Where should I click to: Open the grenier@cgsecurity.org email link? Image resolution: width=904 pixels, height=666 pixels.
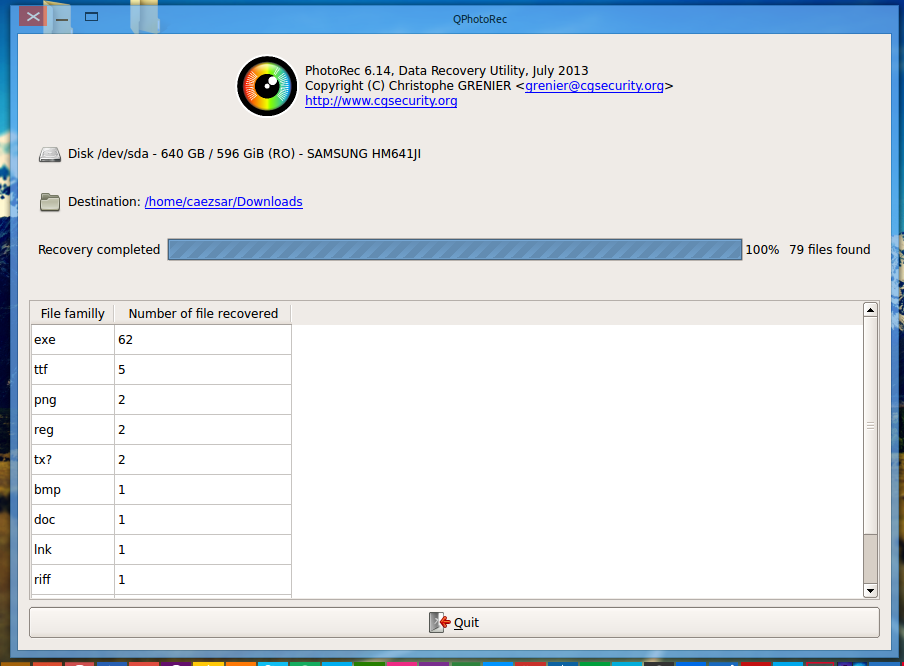[594, 86]
